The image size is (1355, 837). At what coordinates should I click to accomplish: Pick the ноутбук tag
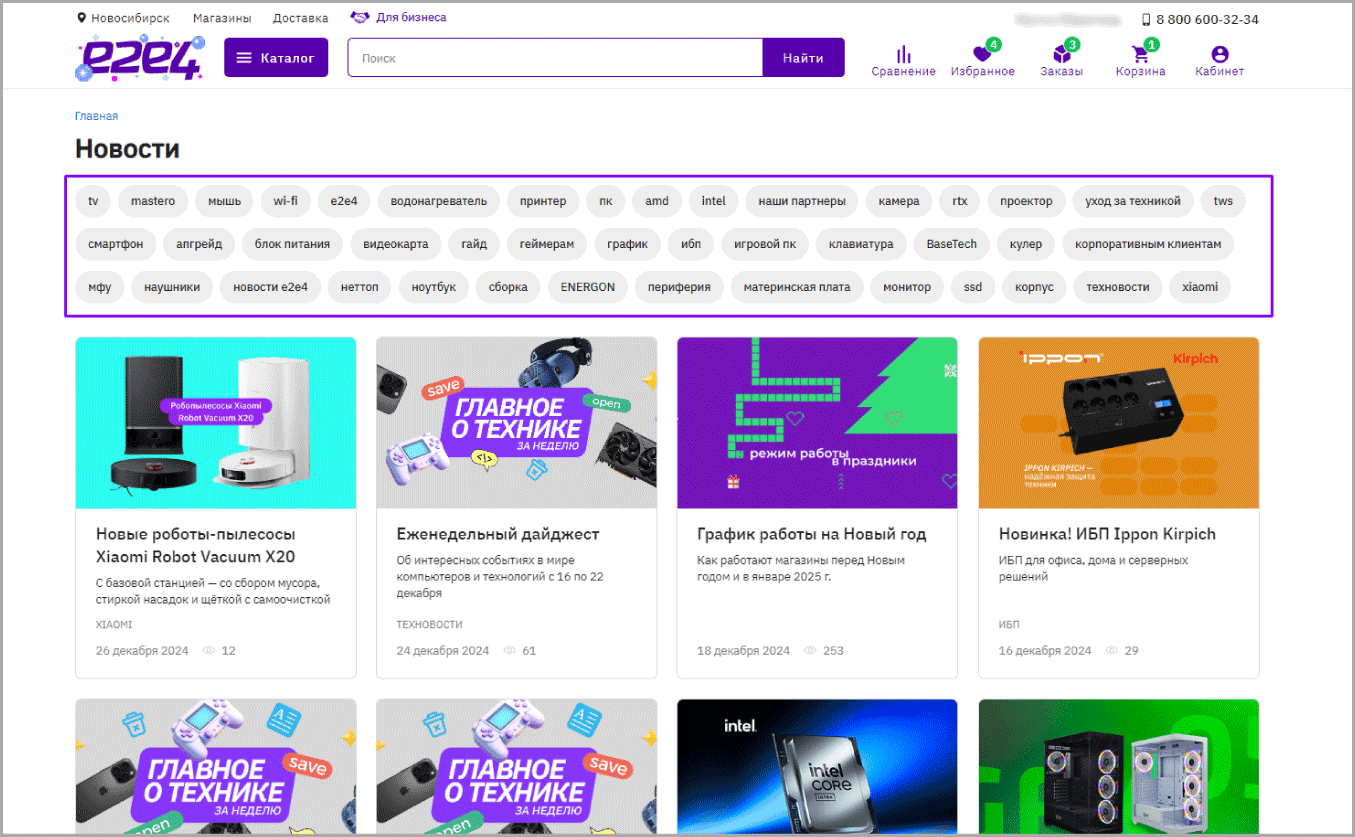click(x=434, y=287)
